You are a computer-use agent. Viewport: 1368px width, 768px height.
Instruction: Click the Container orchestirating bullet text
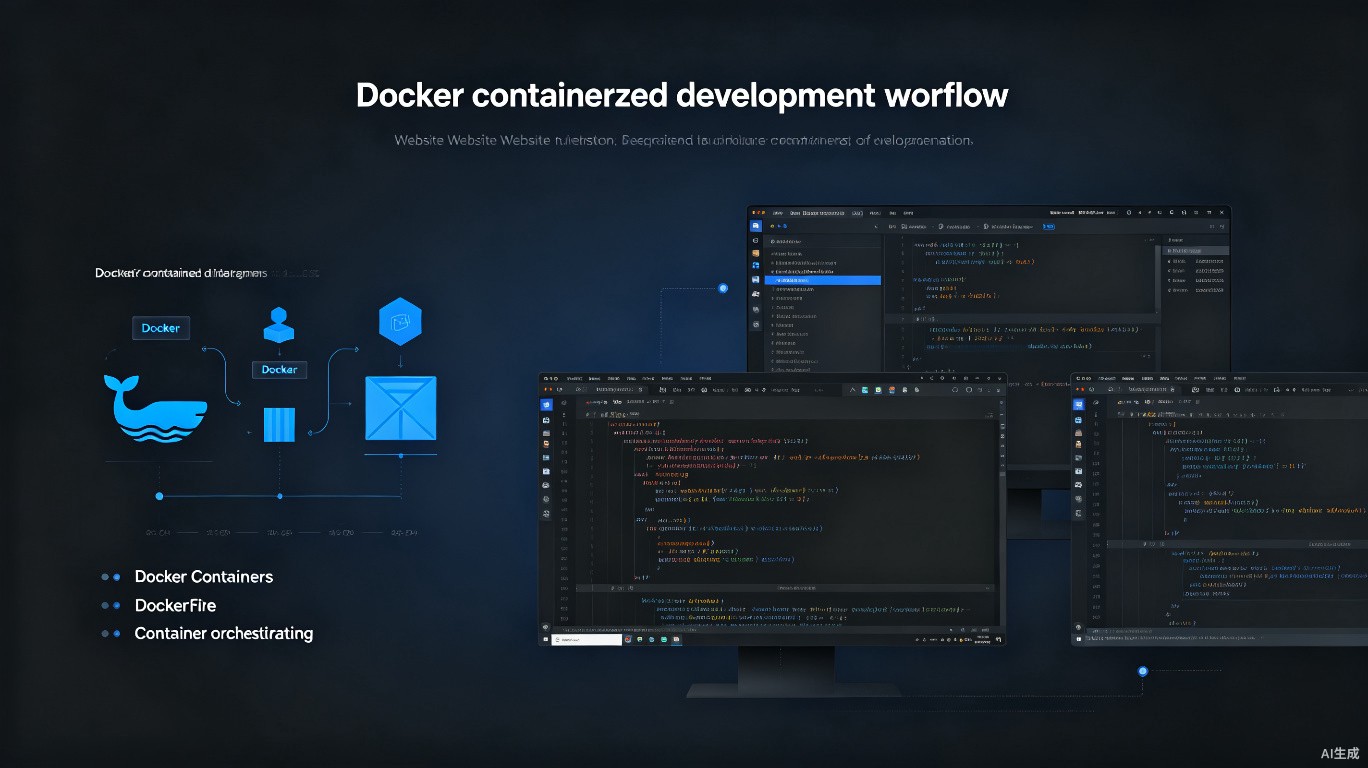pos(224,633)
